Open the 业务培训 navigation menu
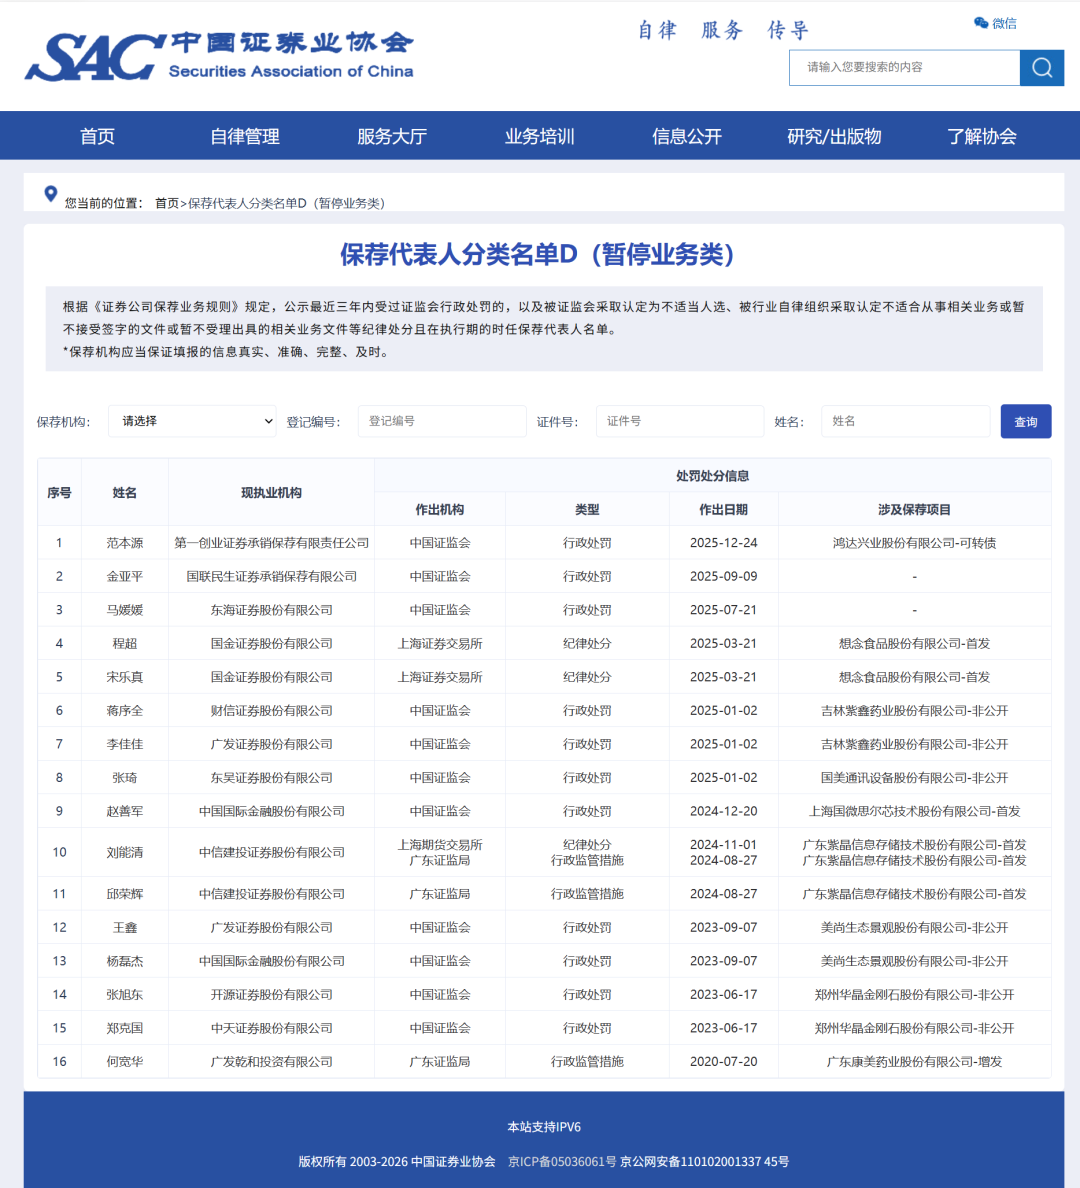1080x1188 pixels. click(540, 136)
